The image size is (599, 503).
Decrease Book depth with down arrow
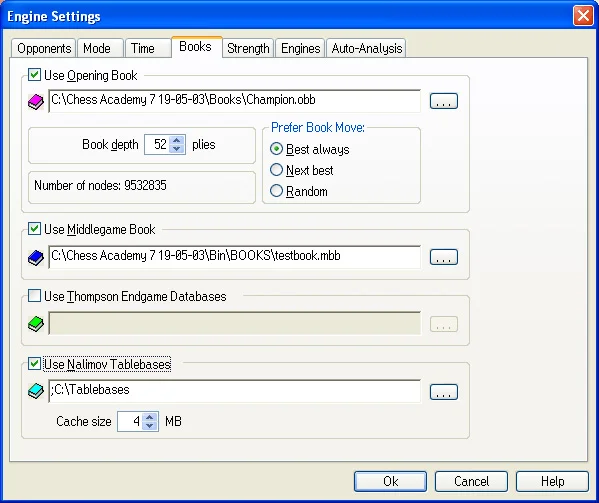176,149
